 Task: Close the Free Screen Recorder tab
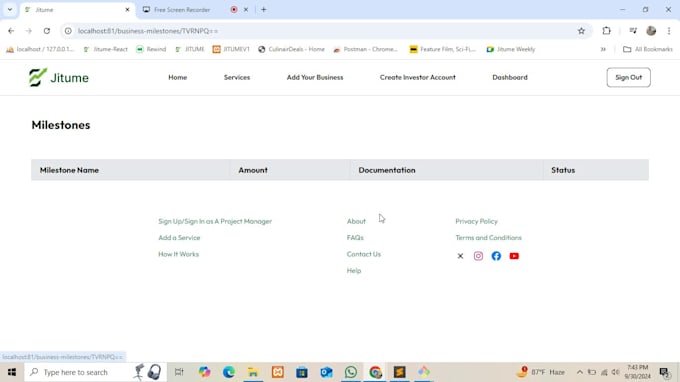coord(246,10)
